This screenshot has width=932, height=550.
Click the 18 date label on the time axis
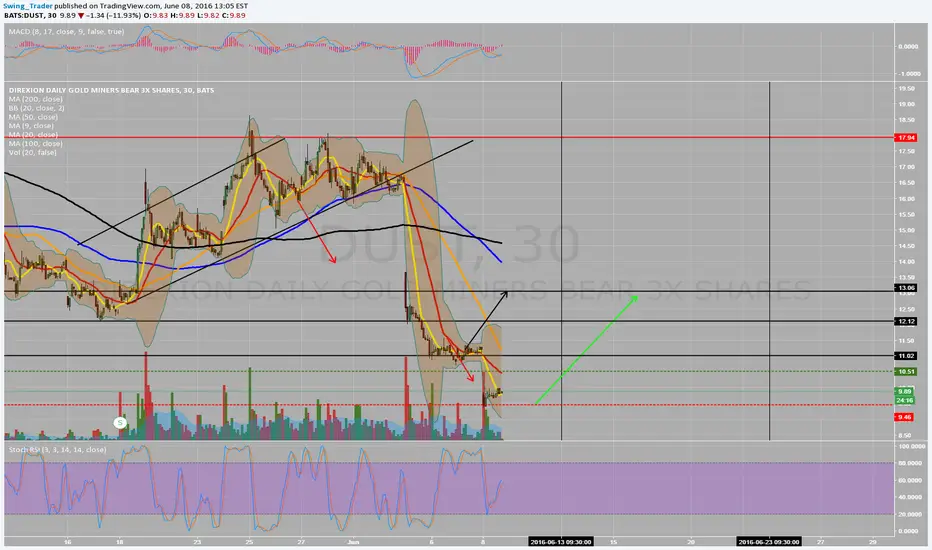[x=119, y=542]
